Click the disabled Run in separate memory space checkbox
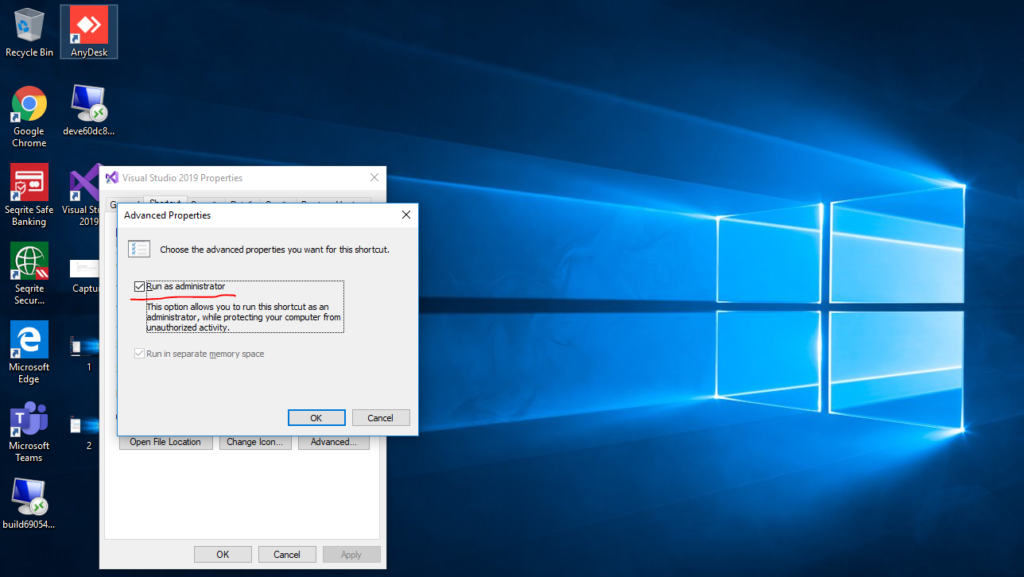 [x=139, y=353]
